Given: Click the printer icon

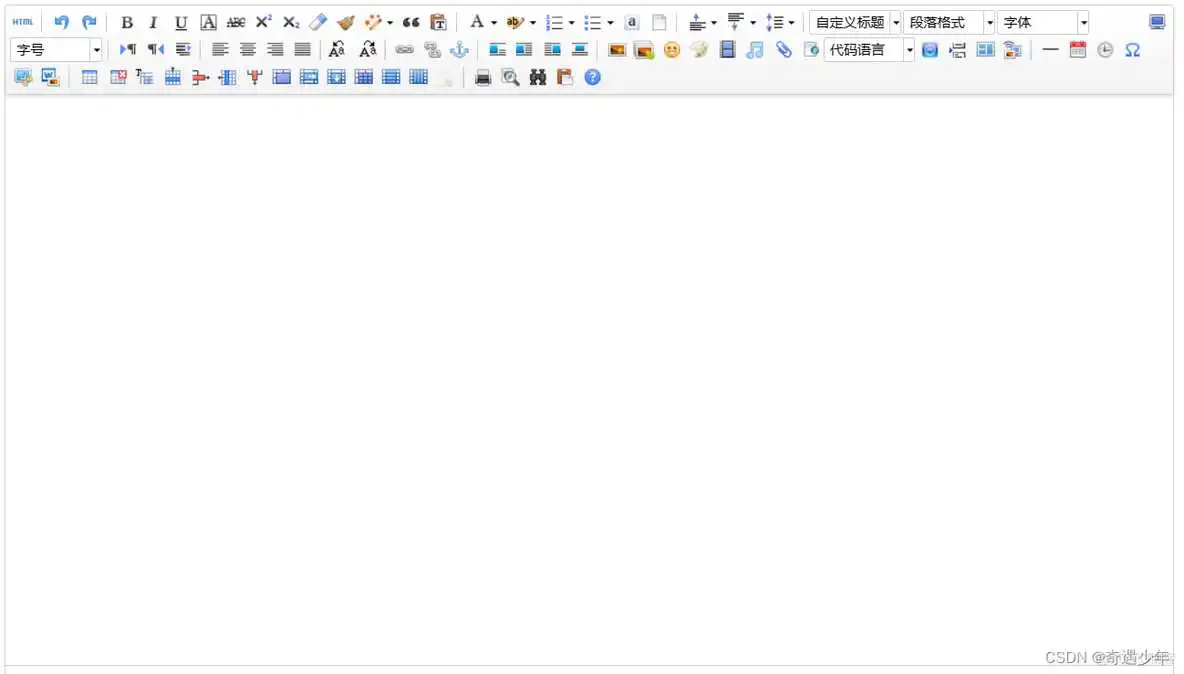Looking at the screenshot, I should point(483,77).
